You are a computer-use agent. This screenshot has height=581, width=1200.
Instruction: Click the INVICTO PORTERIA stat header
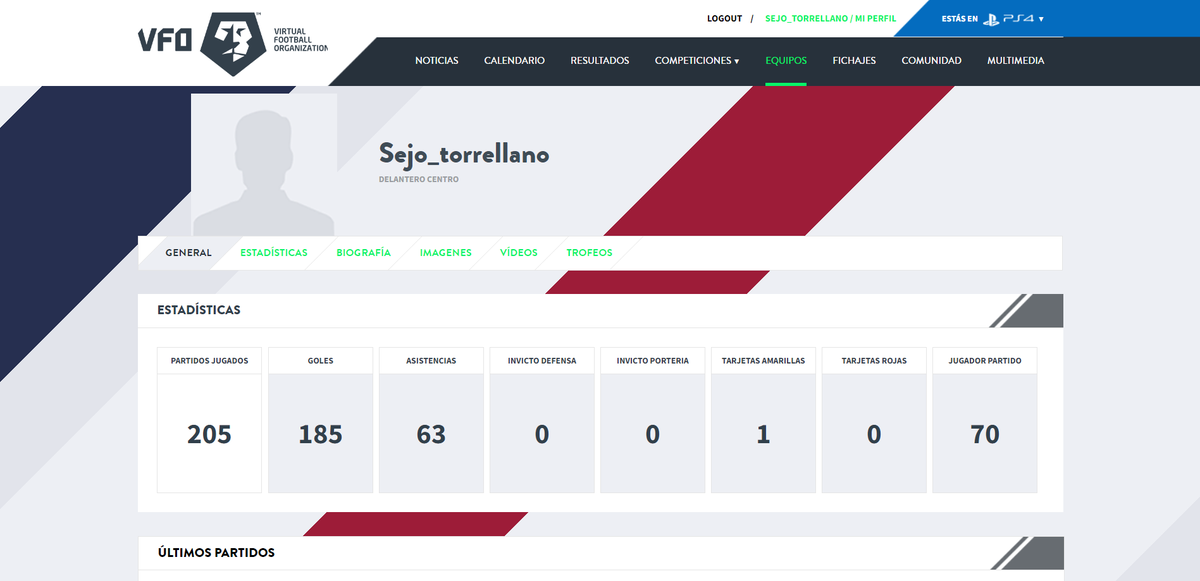[653, 361]
